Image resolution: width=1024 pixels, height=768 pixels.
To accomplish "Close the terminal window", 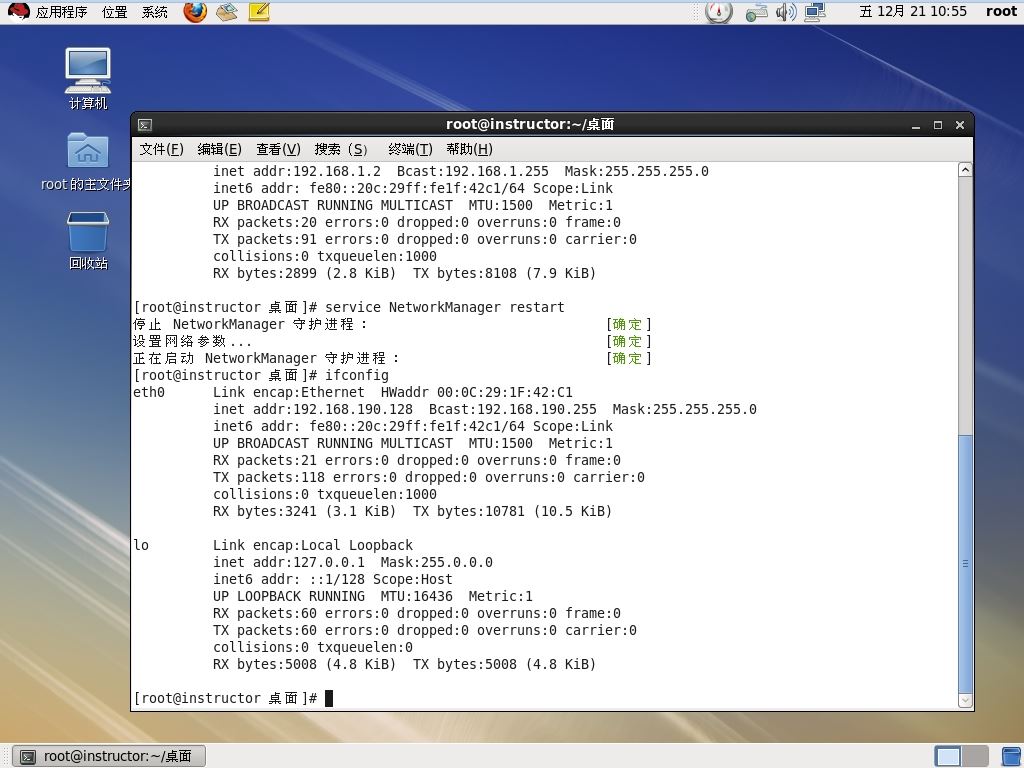I will tap(959, 125).
